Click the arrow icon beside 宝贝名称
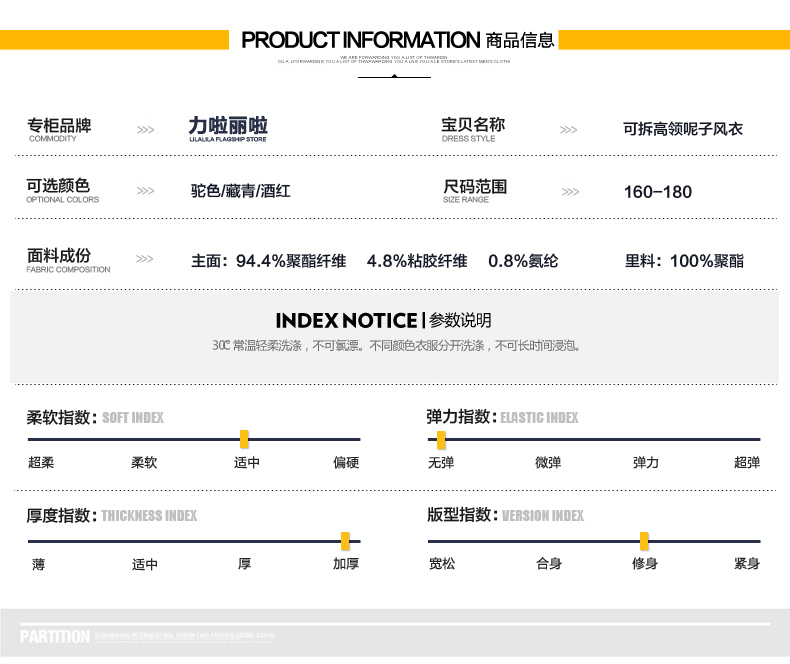This screenshot has width=790, height=664. point(568,130)
